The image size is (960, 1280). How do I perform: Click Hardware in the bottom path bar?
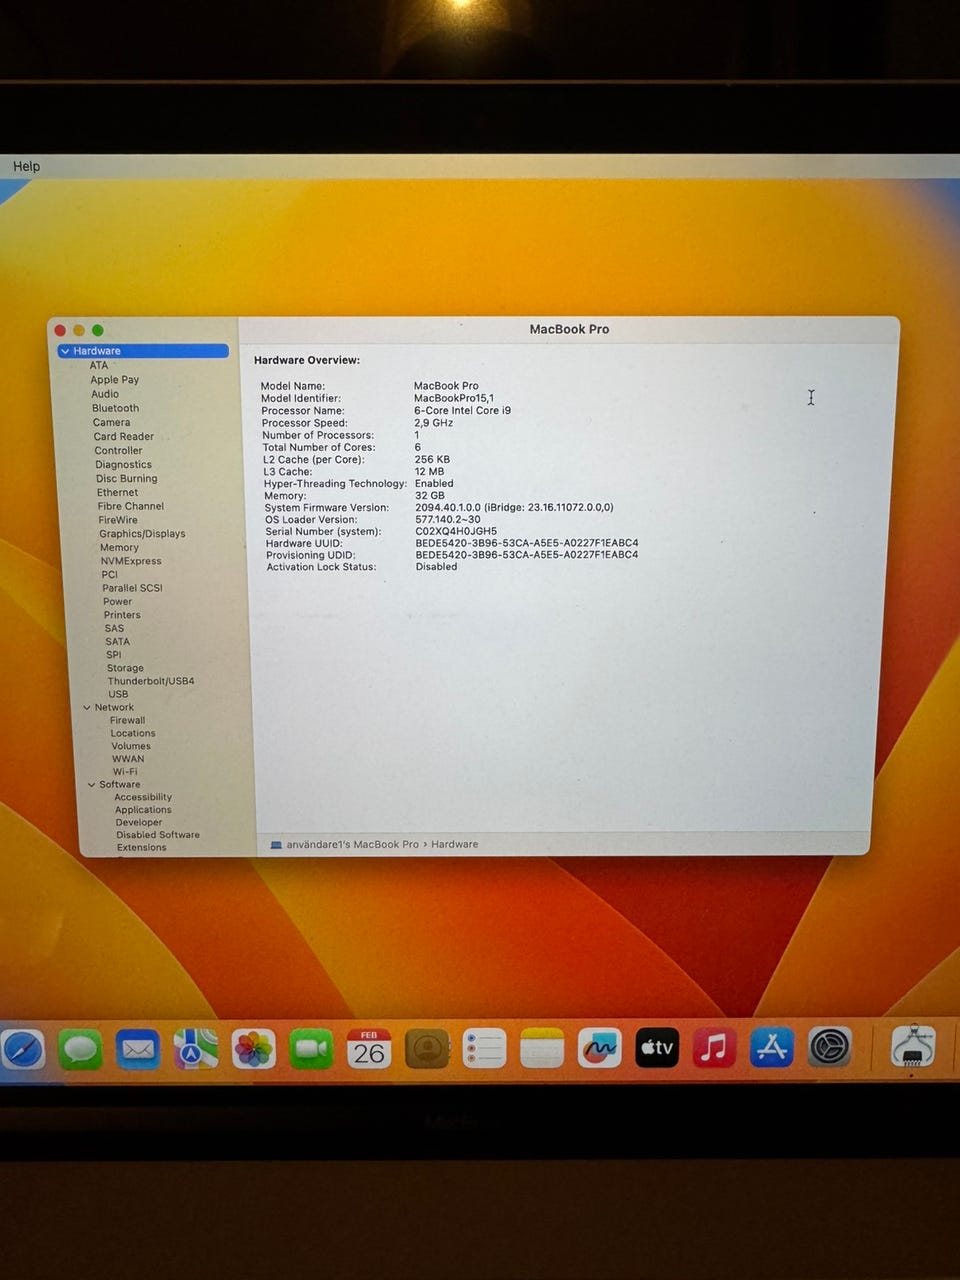coord(454,844)
